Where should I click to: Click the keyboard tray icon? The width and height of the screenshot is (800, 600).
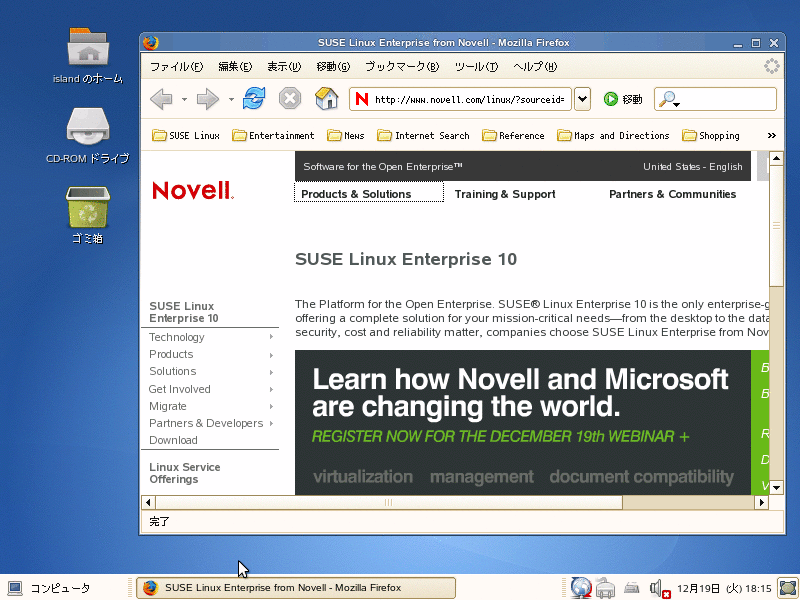[632, 588]
